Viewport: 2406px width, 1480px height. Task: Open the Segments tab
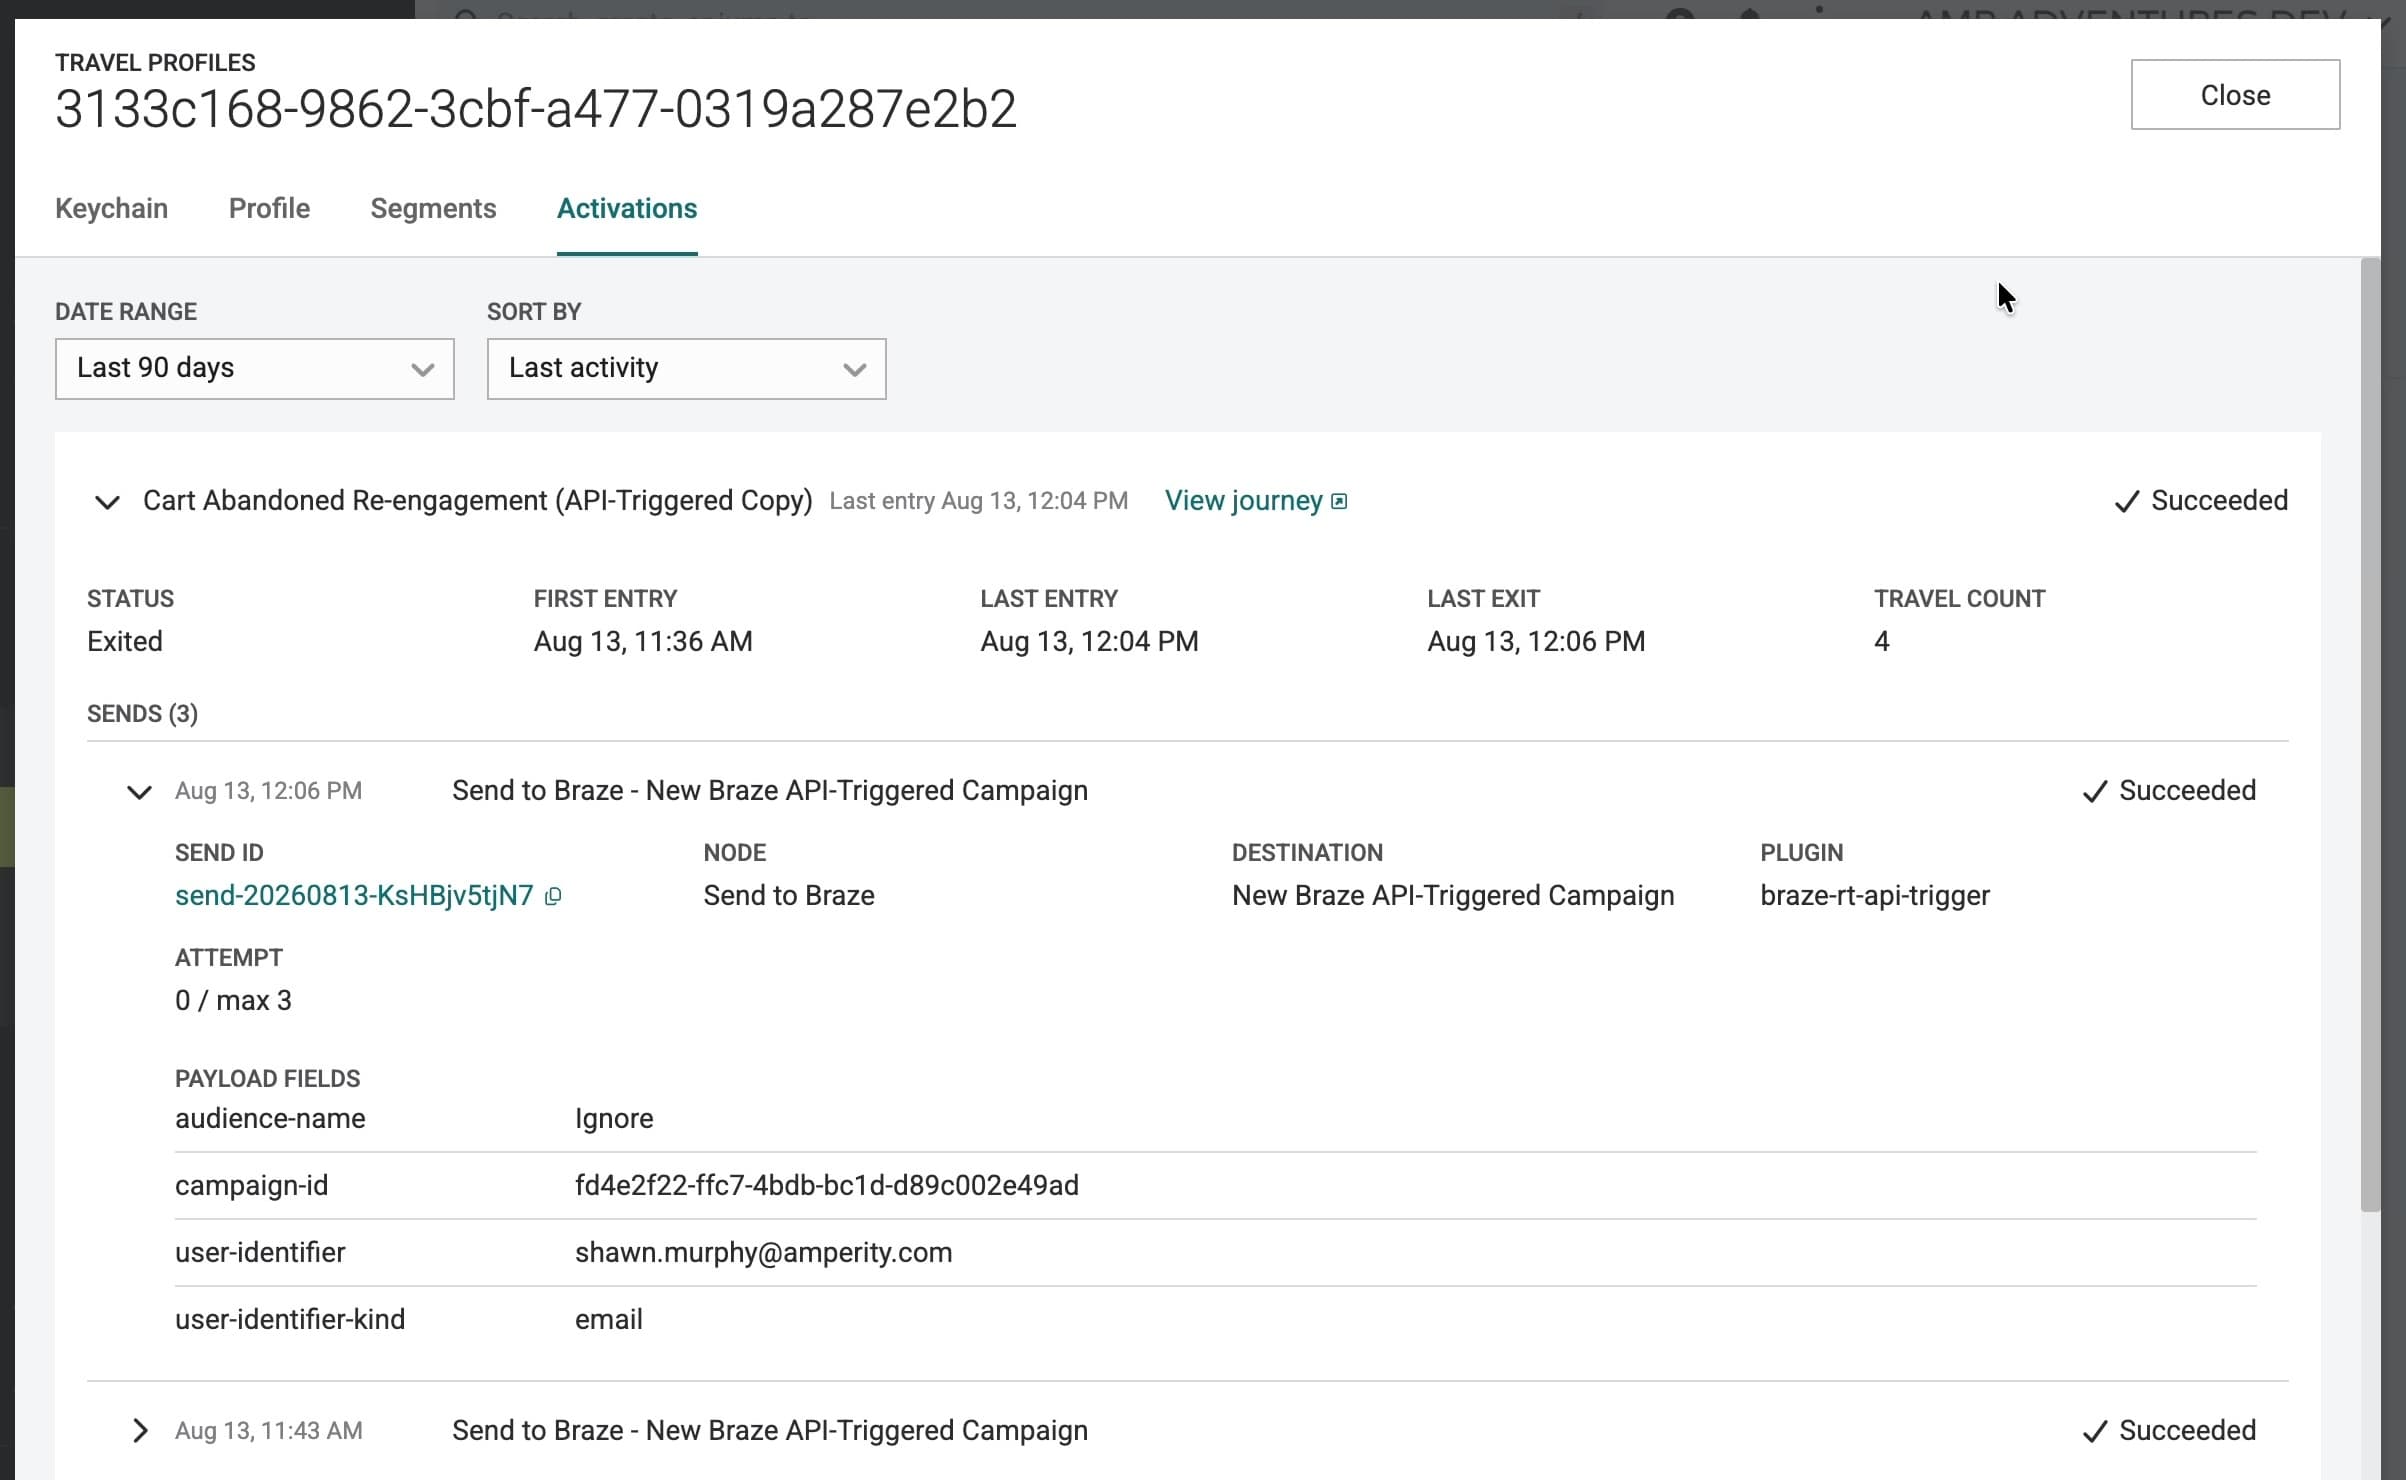pos(433,208)
